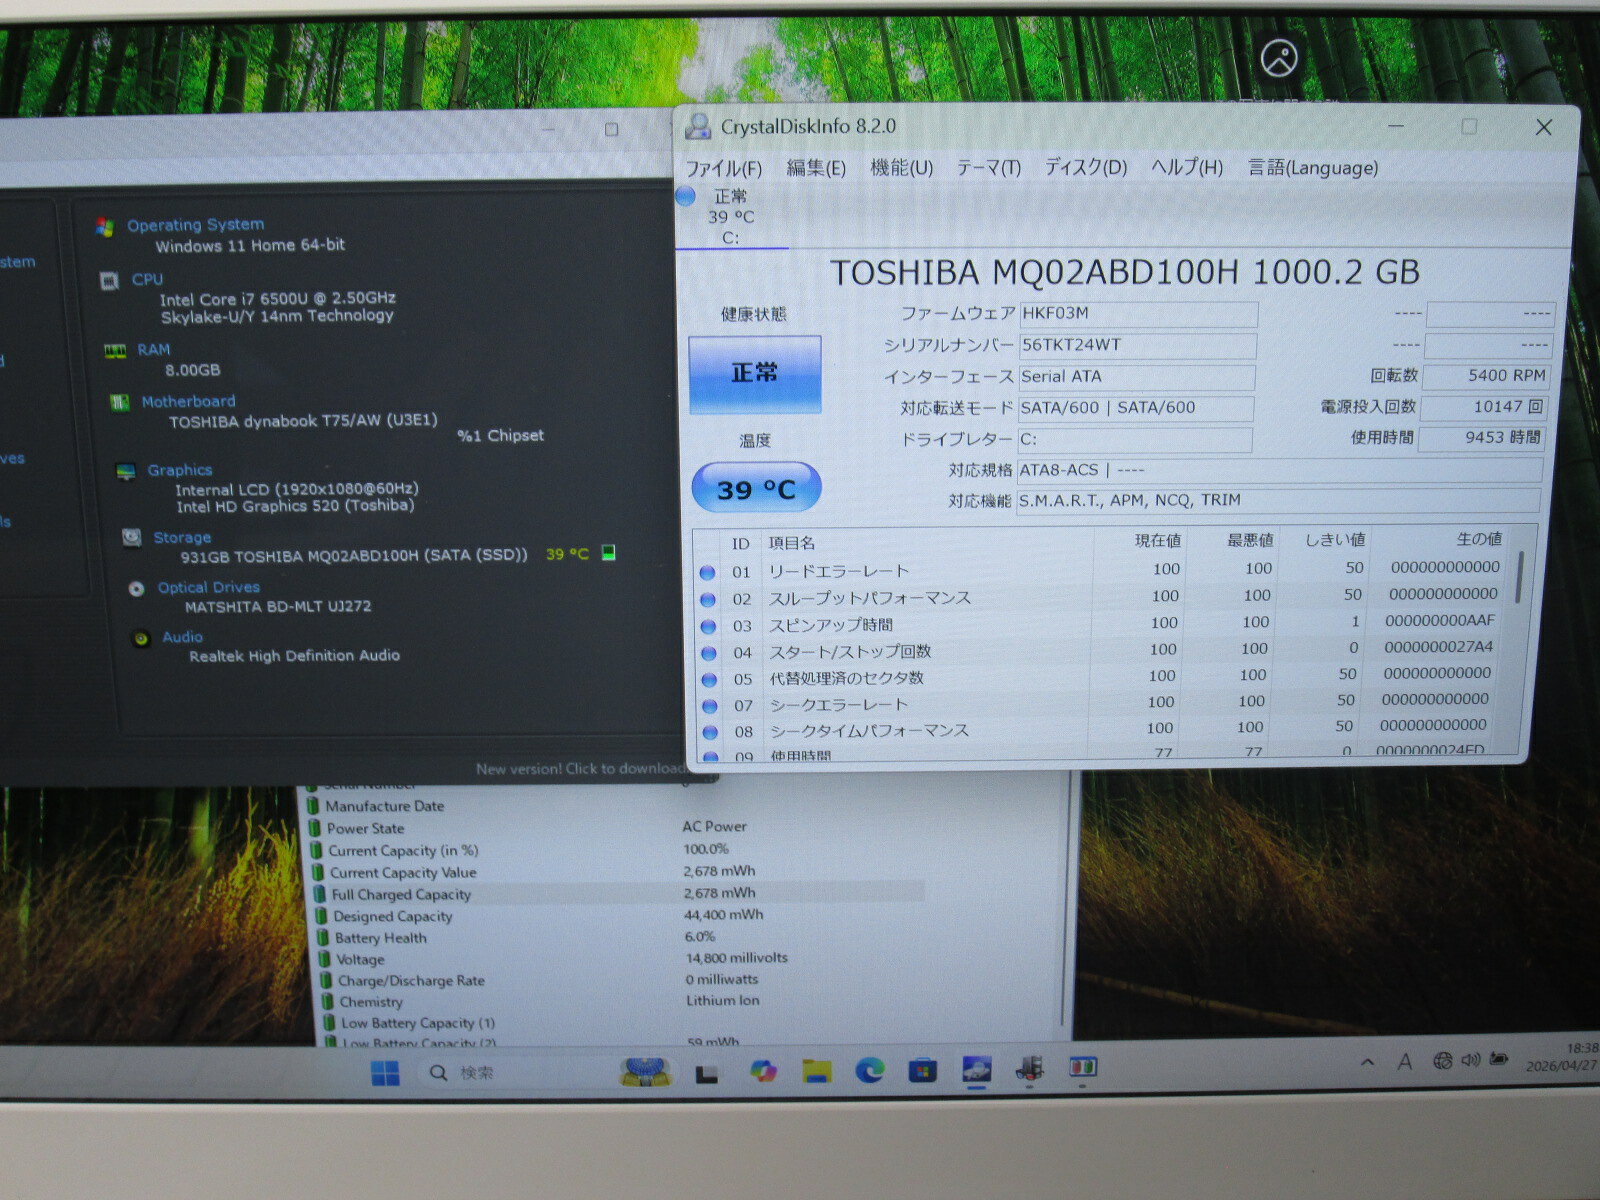Click the blue 正常 health status button
1600x1200 pixels.
pyautogui.click(x=755, y=374)
